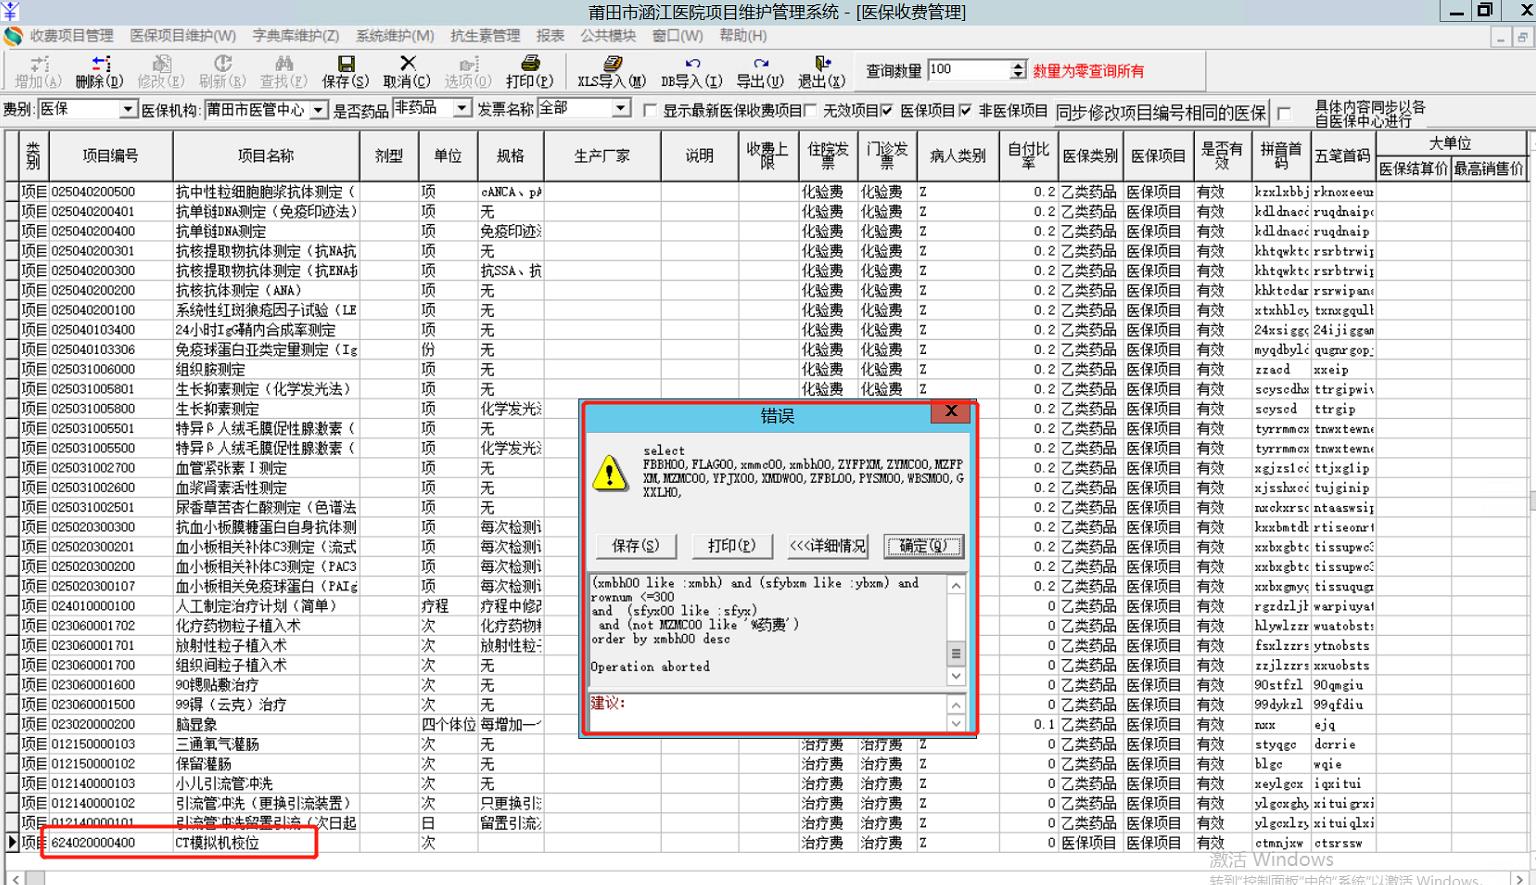Viewport: 1536px width, 885px height.
Task: Open the 帮助(H) menu
Action: tap(743, 36)
